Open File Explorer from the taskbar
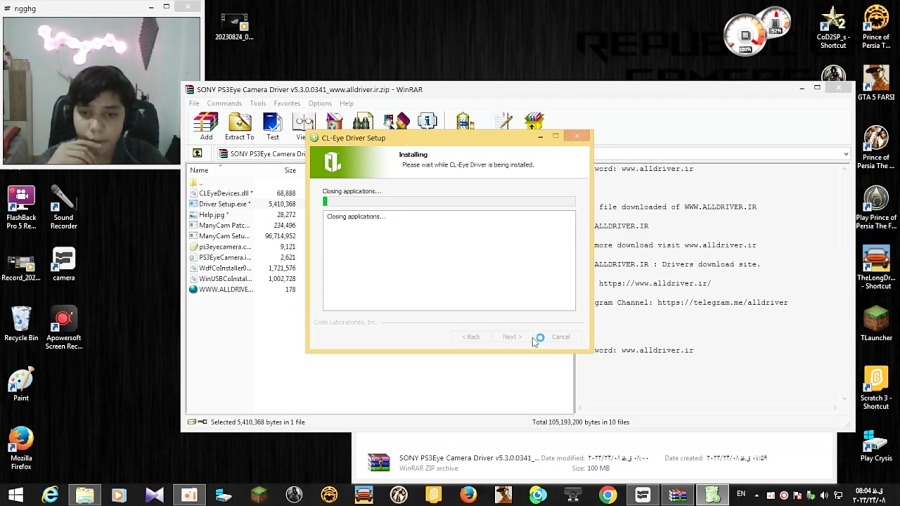Image resolution: width=900 pixels, height=506 pixels. (84, 495)
